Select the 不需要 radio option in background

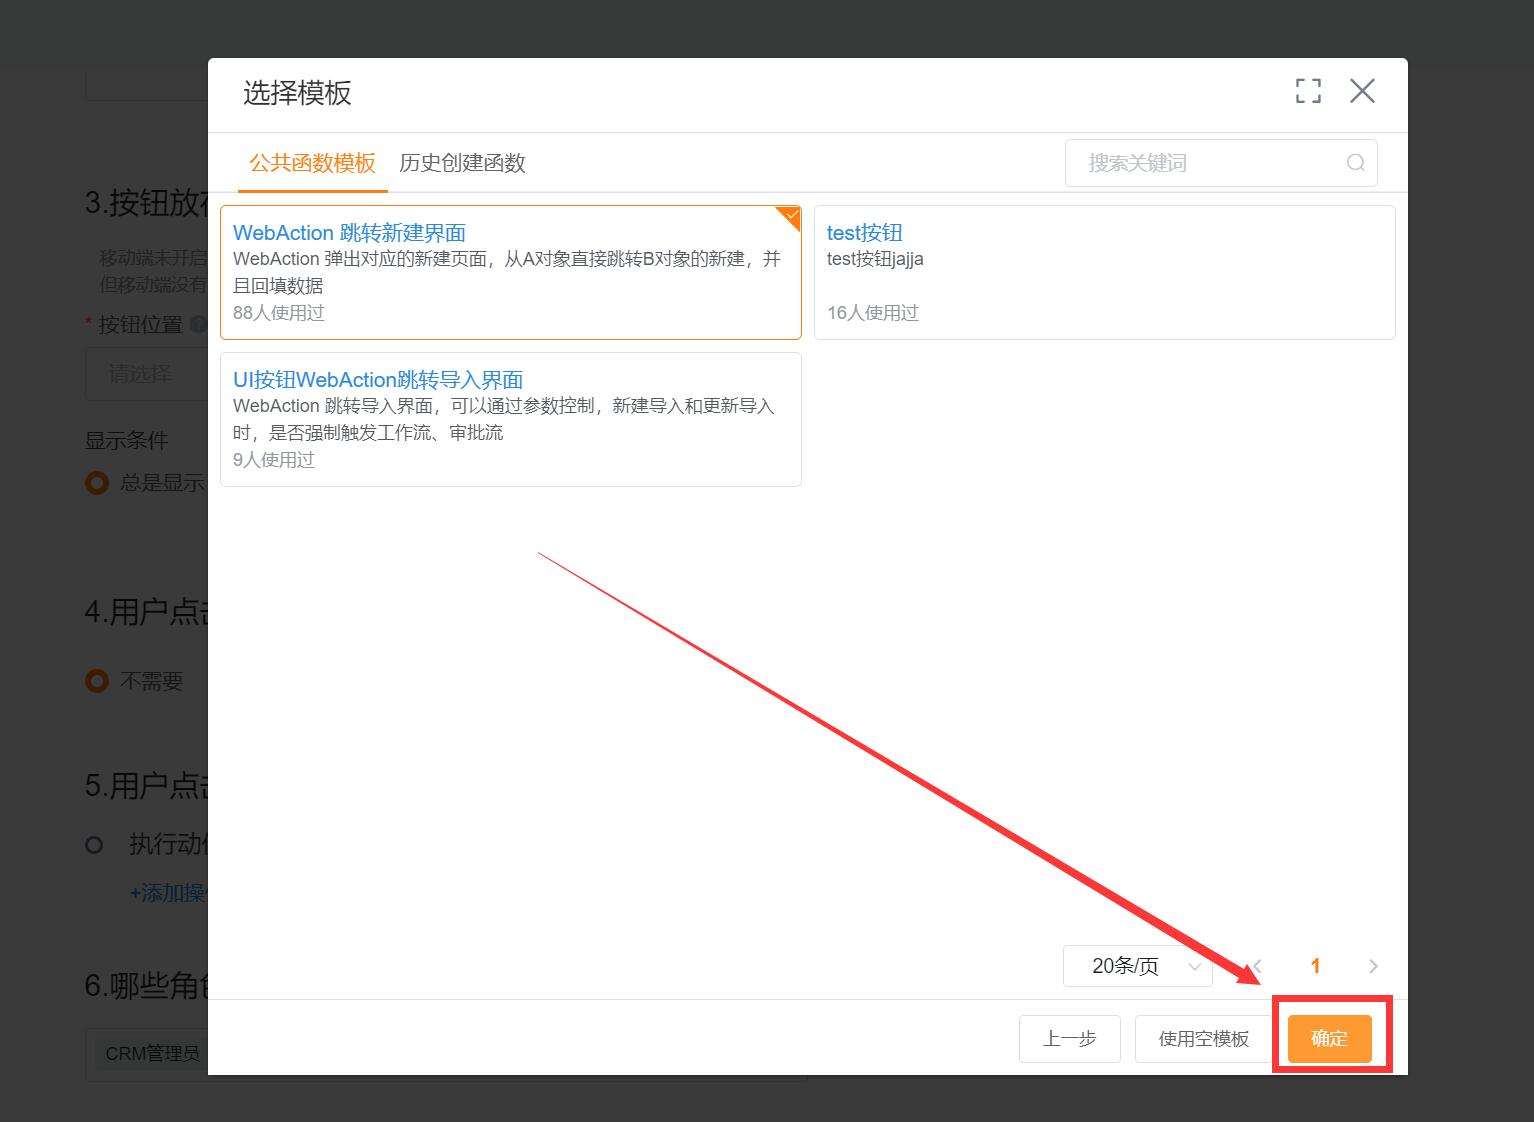(x=97, y=681)
